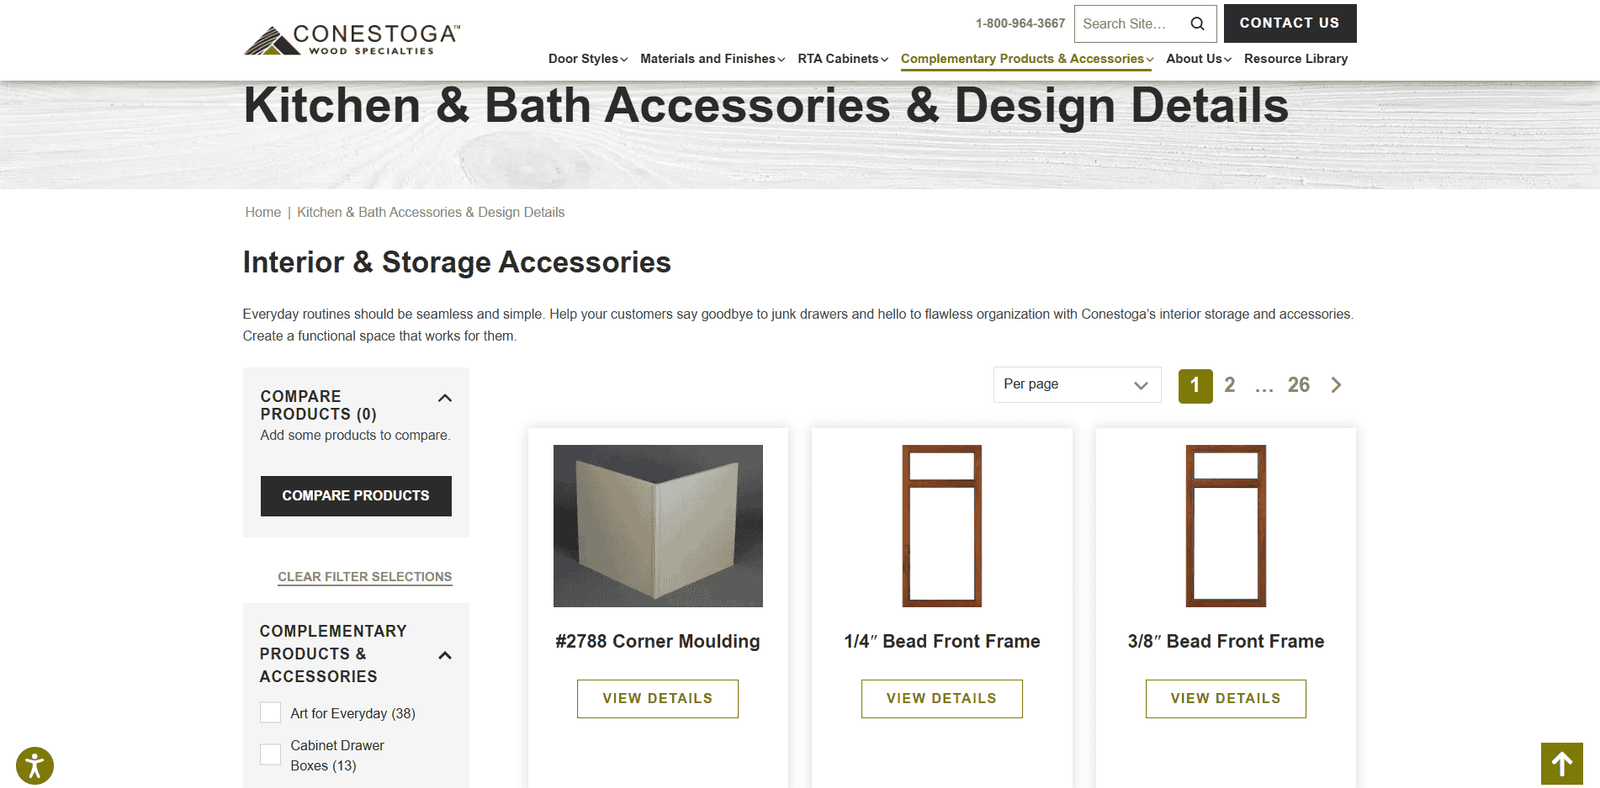
Task: Click in the Search Site field
Action: (x=1130, y=24)
